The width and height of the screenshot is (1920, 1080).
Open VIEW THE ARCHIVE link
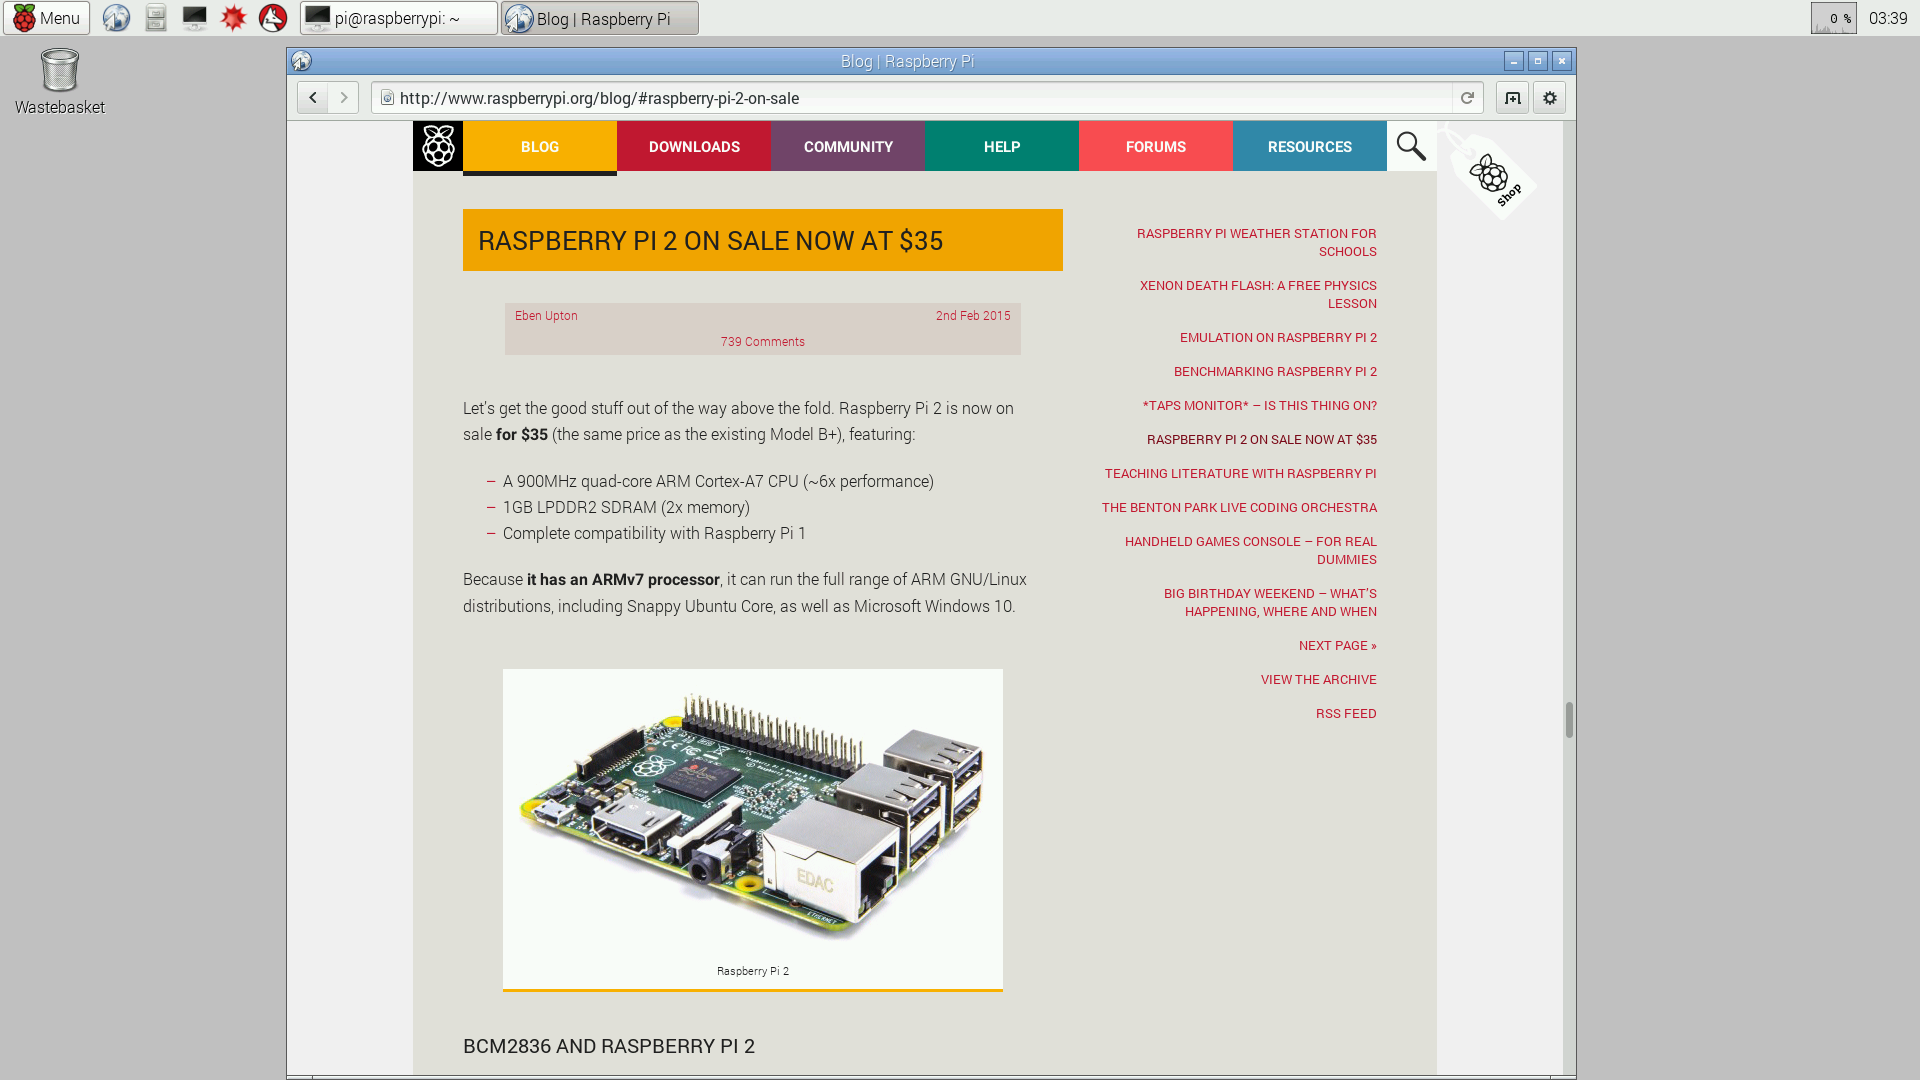tap(1318, 680)
